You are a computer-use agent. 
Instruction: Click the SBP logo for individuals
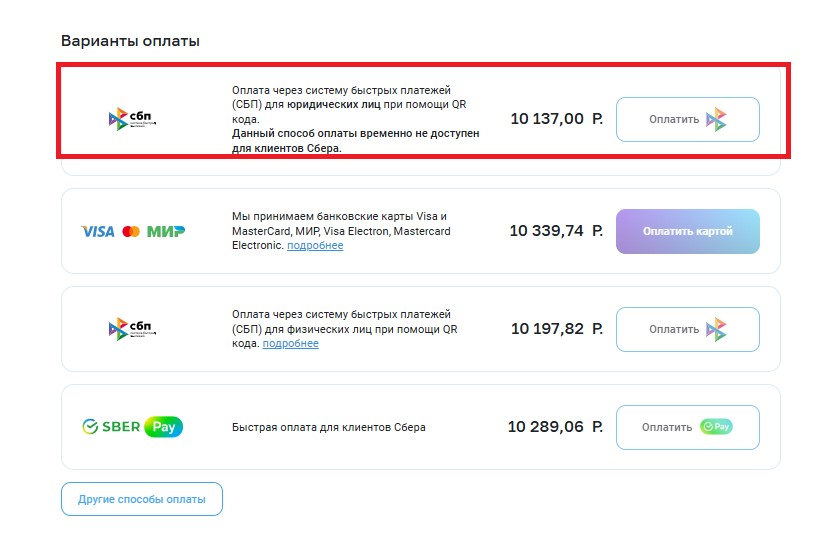[133, 329]
